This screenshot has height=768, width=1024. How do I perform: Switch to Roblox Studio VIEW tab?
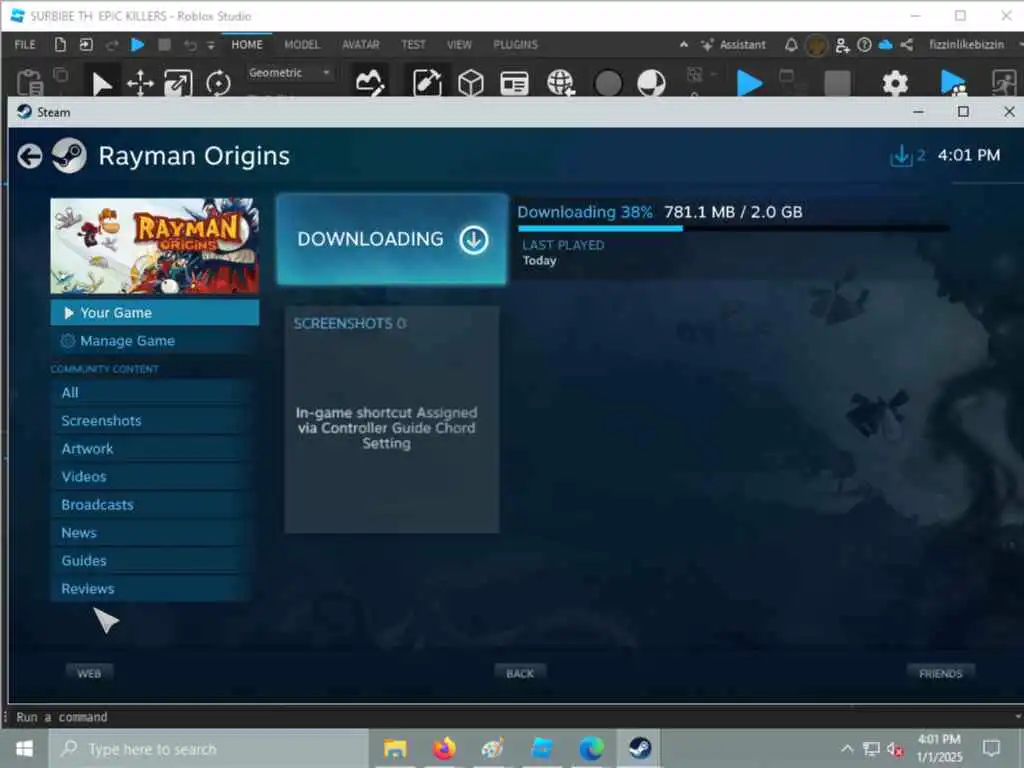point(459,44)
